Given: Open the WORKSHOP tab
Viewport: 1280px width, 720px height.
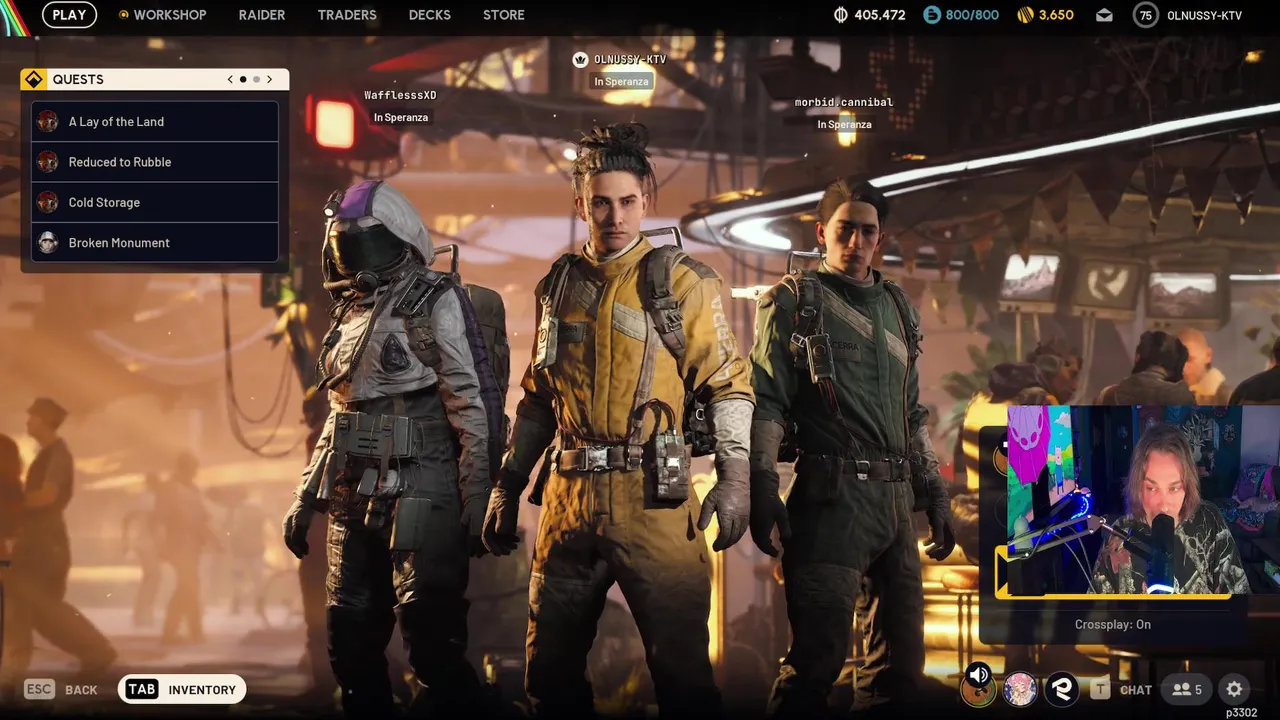Looking at the screenshot, I should pyautogui.click(x=163, y=15).
